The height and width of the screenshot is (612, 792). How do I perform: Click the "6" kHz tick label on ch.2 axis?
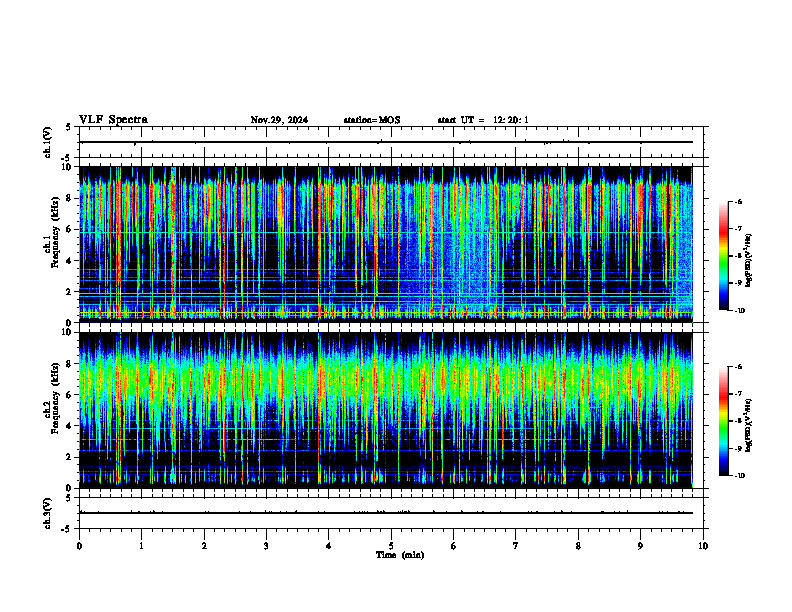tap(69, 395)
